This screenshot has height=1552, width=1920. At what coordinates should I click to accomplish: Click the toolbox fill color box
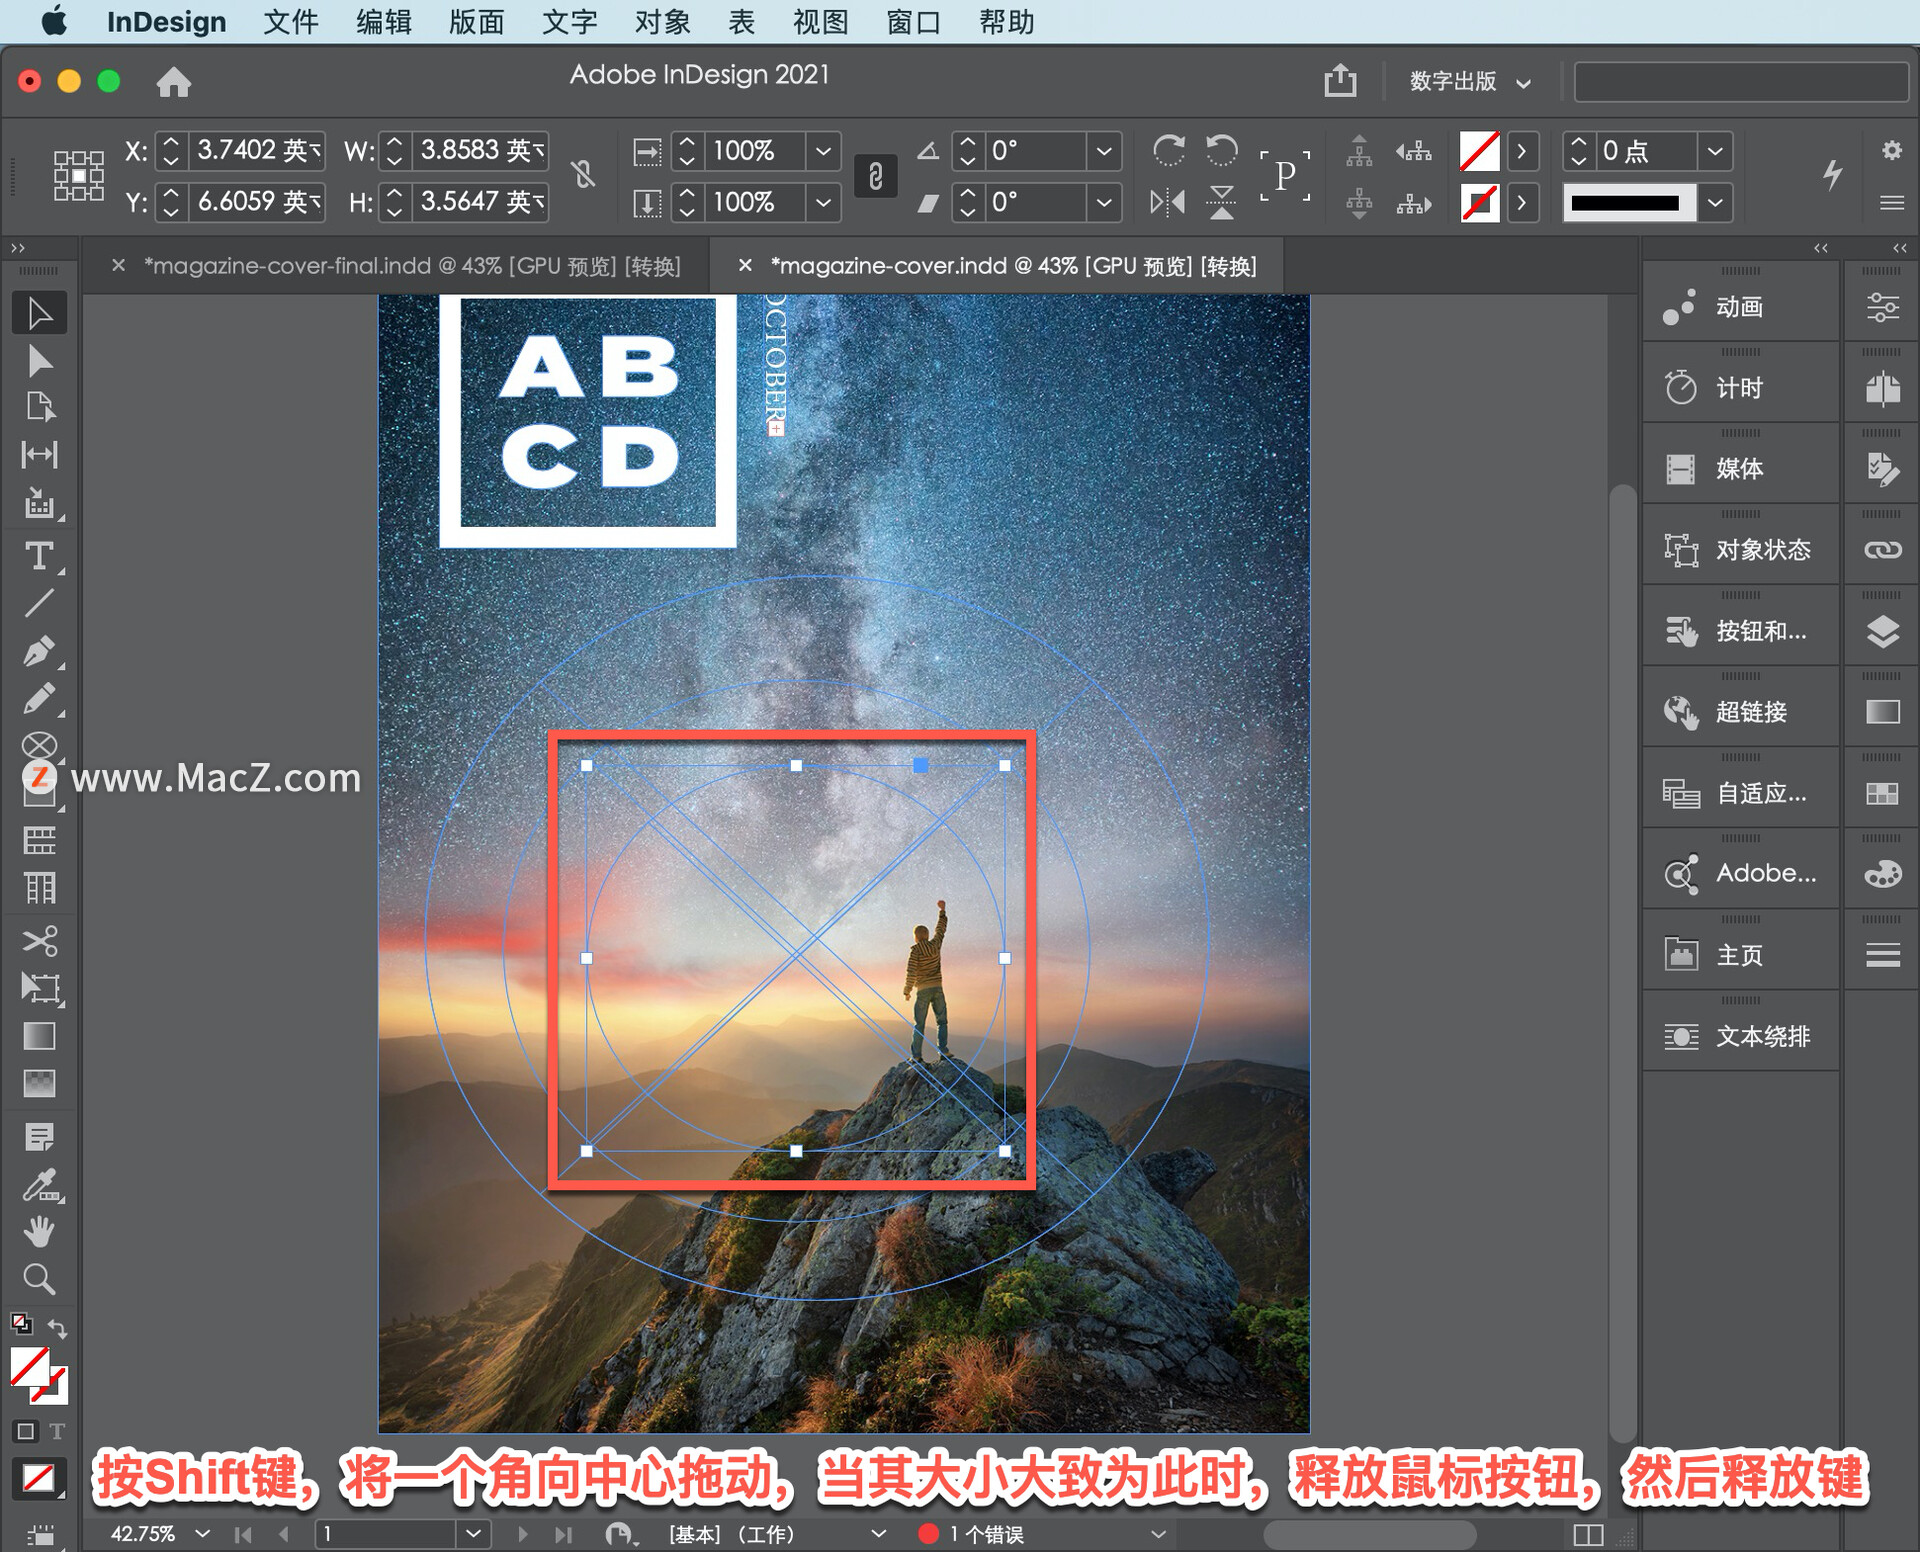point(30,1366)
